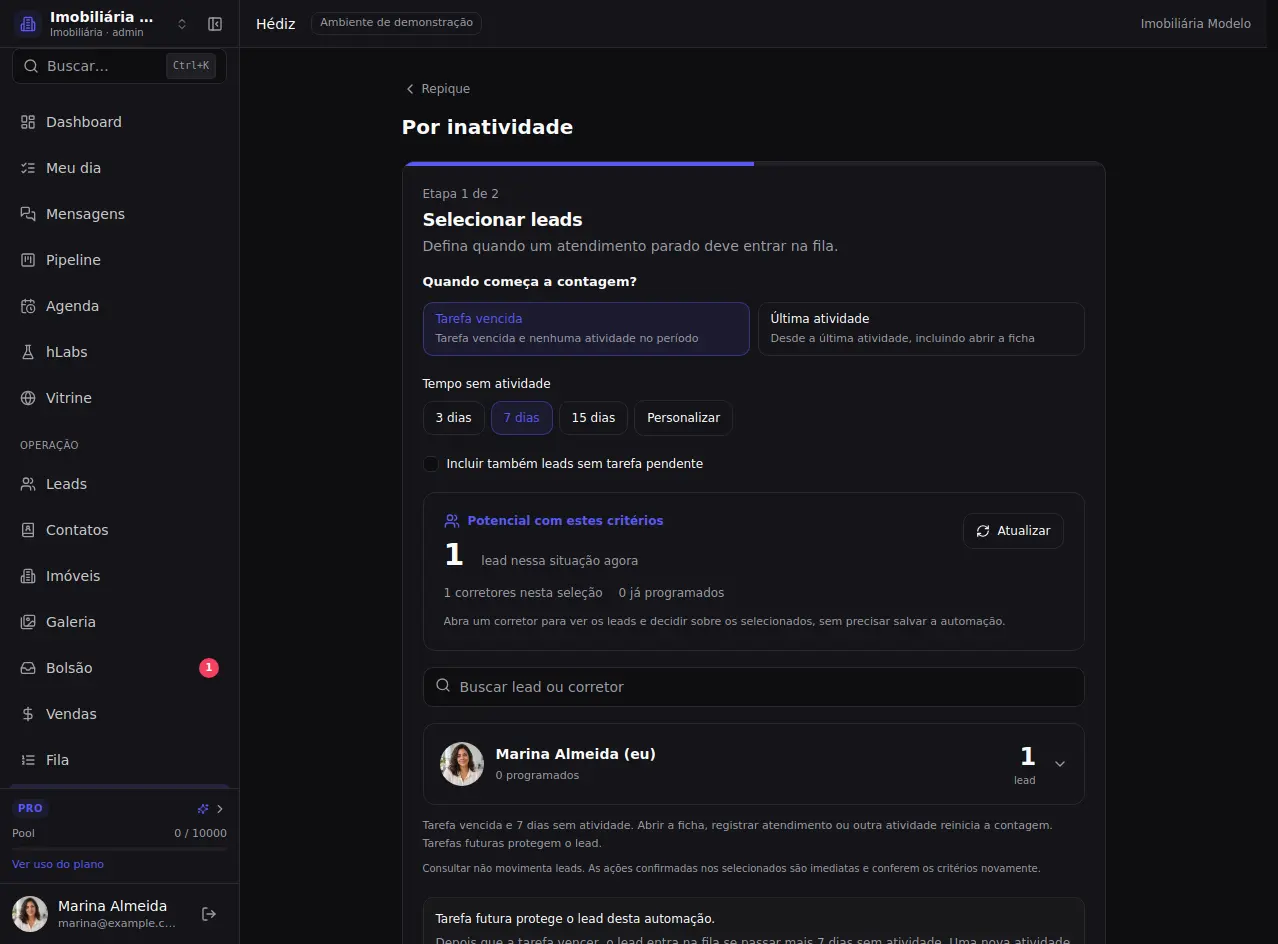1278x944 pixels.
Task: Open the organization switcher chevrons
Action: coord(182,24)
